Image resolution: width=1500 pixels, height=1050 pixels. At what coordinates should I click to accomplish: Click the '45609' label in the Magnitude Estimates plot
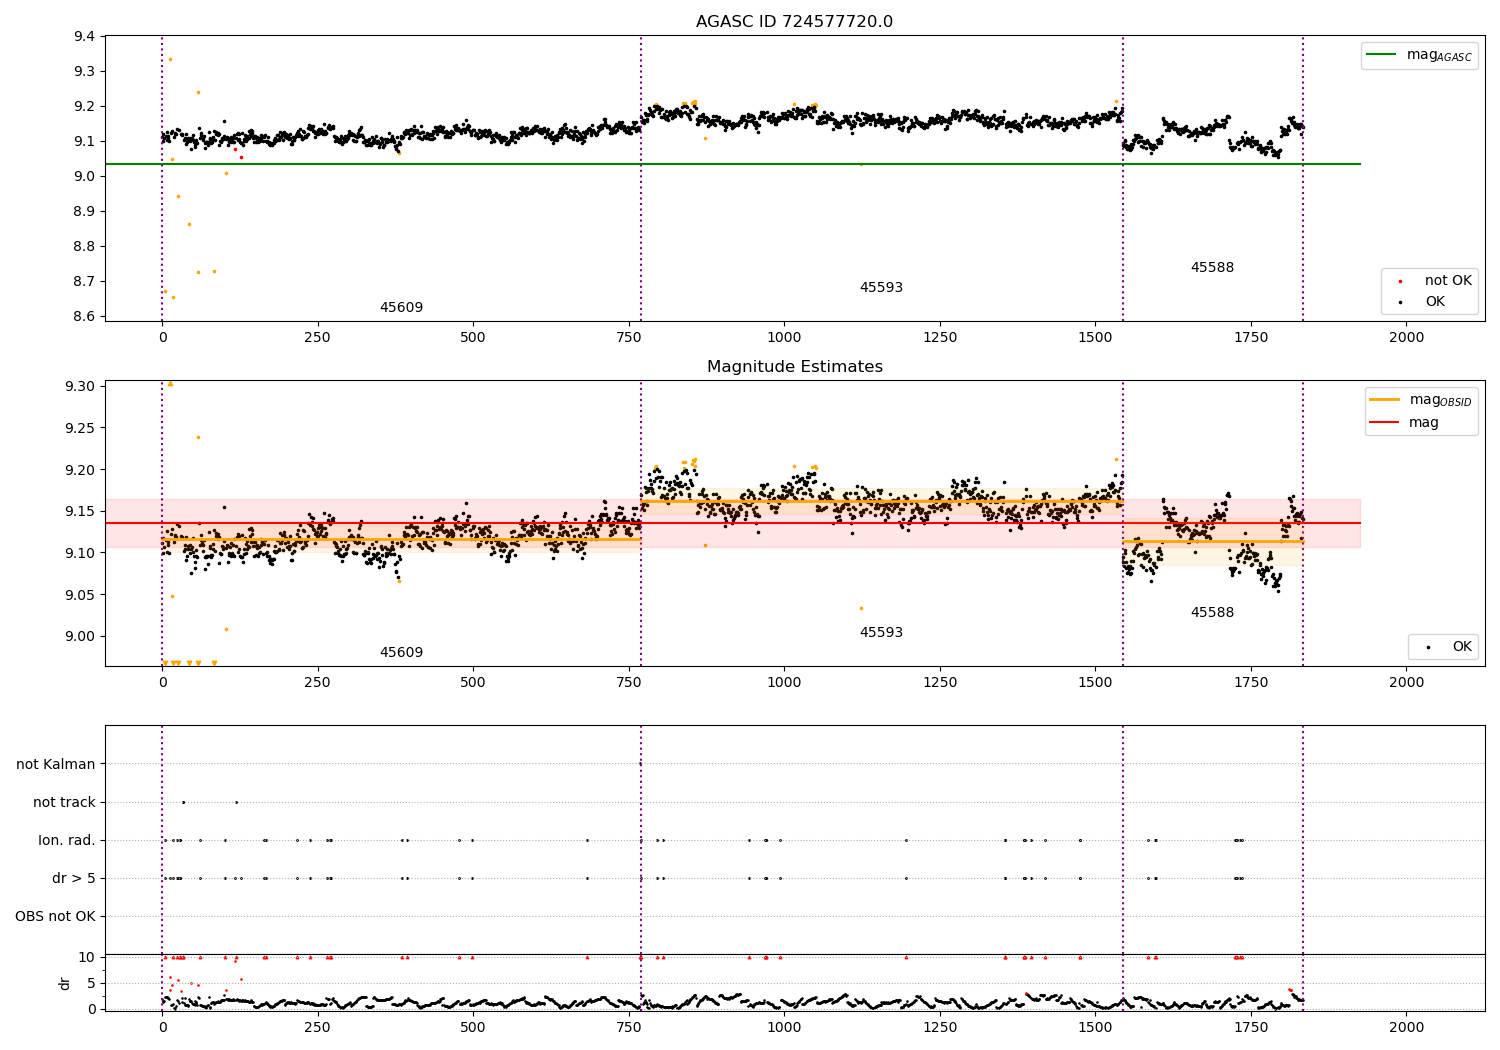[x=401, y=653]
